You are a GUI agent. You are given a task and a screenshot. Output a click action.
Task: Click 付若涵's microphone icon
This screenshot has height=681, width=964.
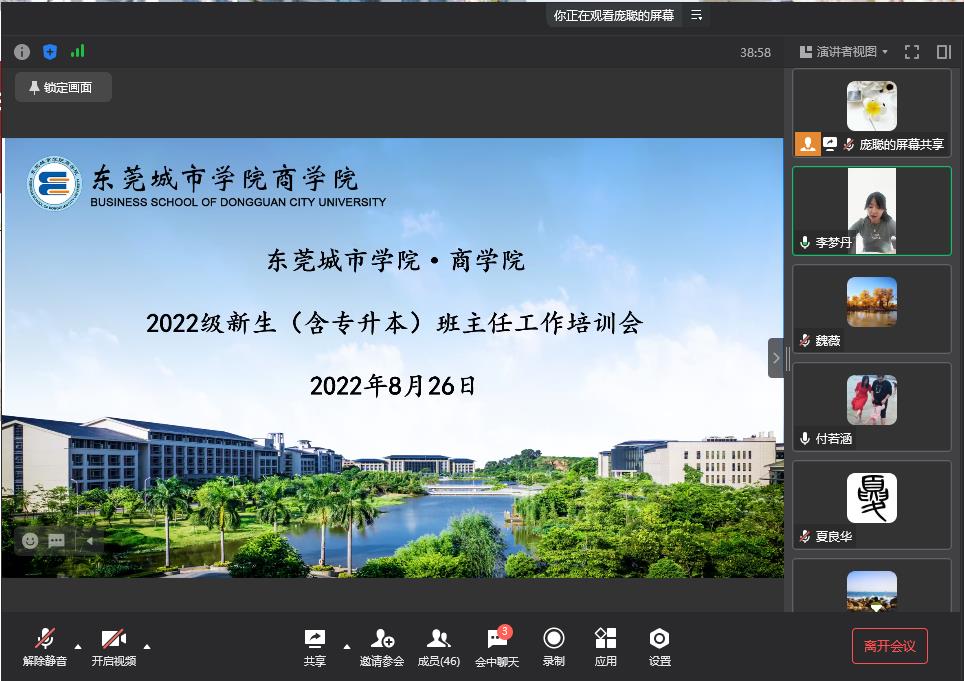click(x=805, y=438)
